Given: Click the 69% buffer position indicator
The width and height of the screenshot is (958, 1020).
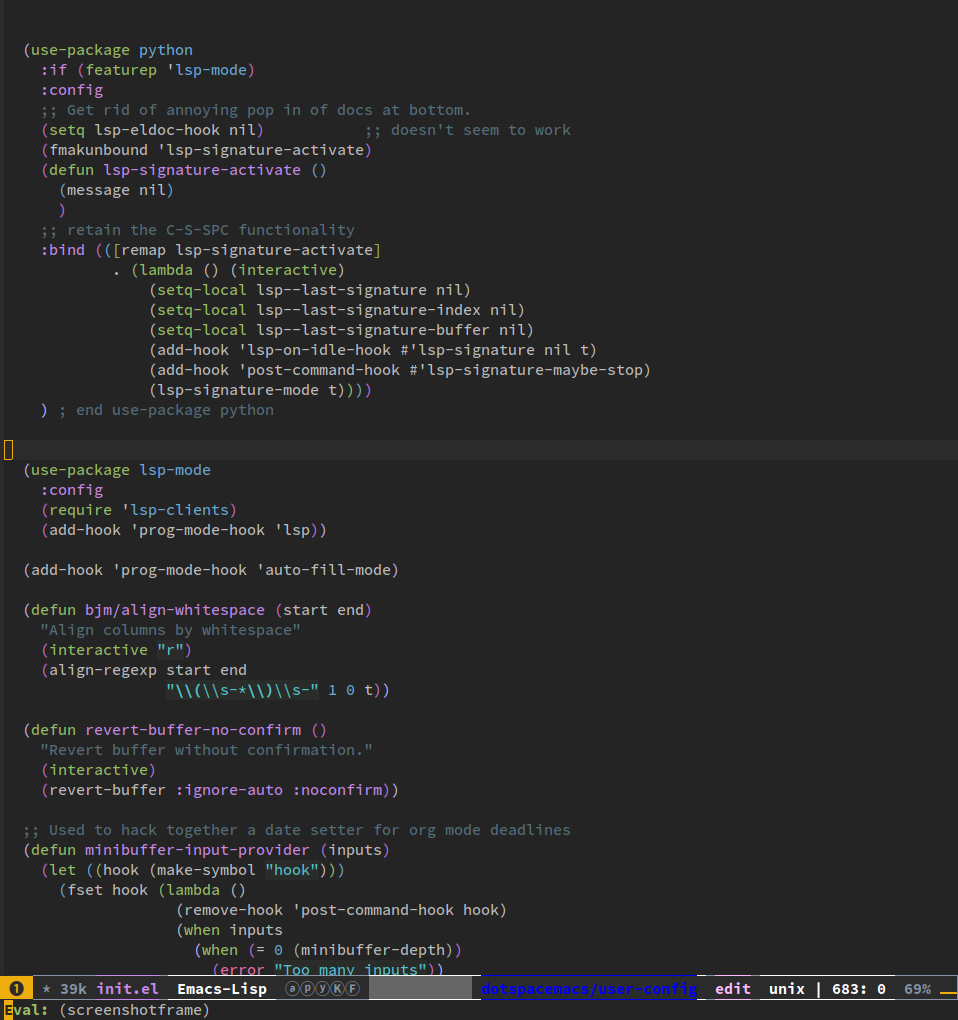Looking at the screenshot, I should click(917, 989).
